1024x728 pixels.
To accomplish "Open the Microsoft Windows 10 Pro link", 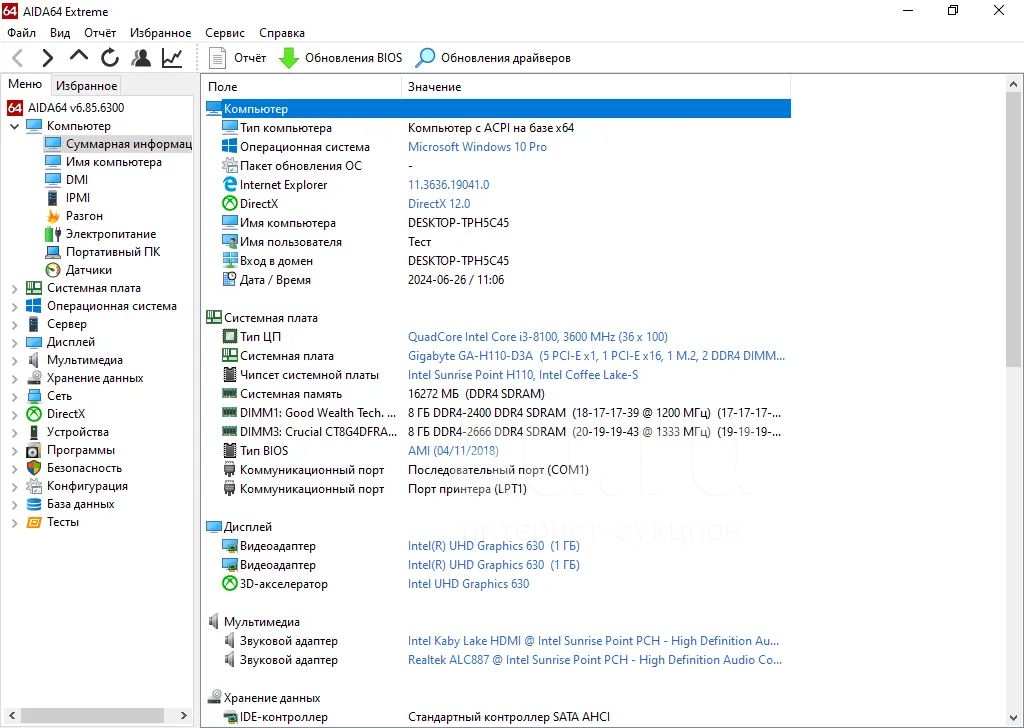I will pyautogui.click(x=477, y=147).
